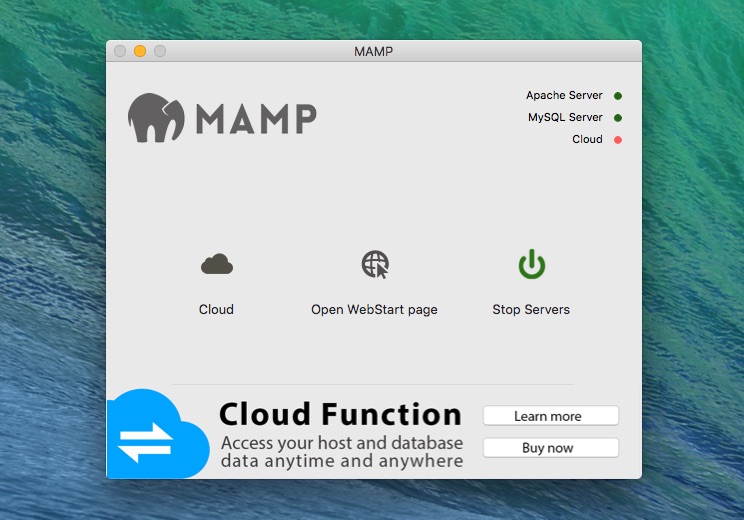Screen dimensions: 744x520
Task: Click the red Cloud status indicator
Action: pos(618,140)
